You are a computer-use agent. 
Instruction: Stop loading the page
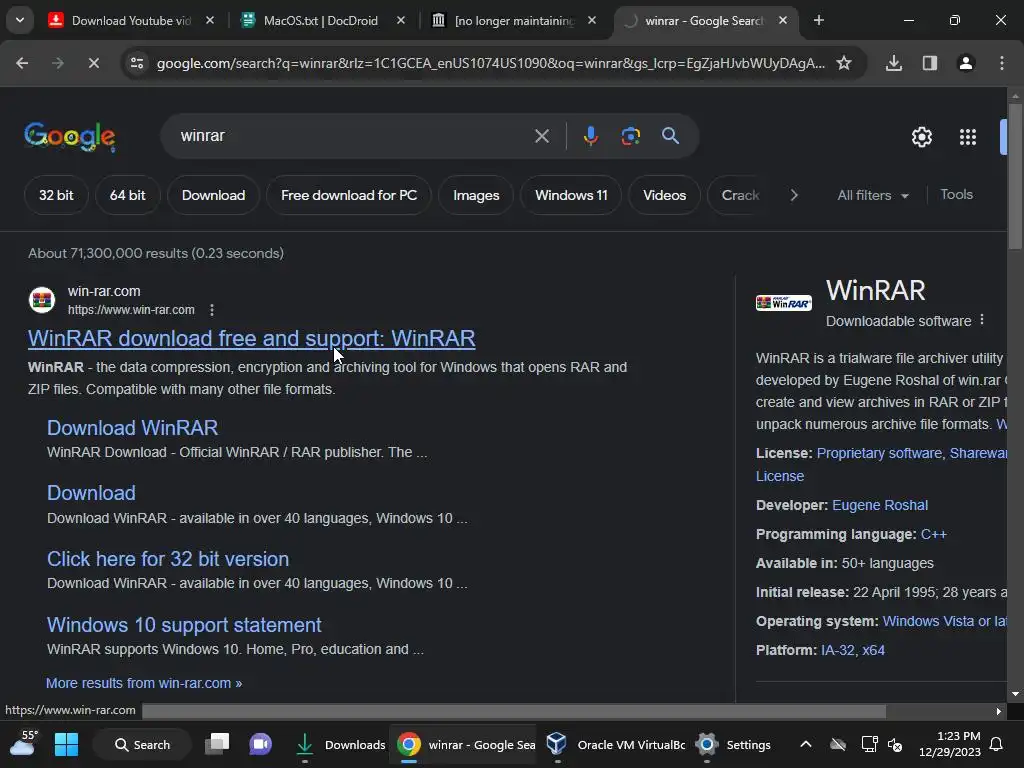tap(93, 63)
